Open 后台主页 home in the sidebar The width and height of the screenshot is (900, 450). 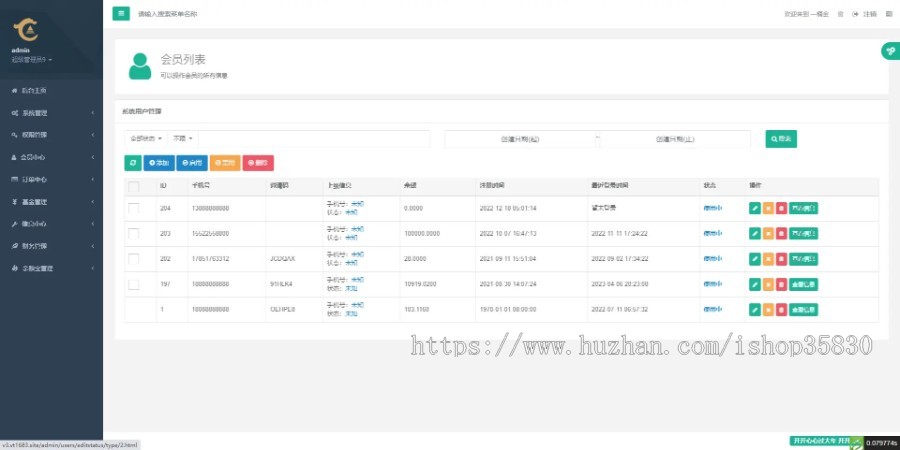coord(52,91)
